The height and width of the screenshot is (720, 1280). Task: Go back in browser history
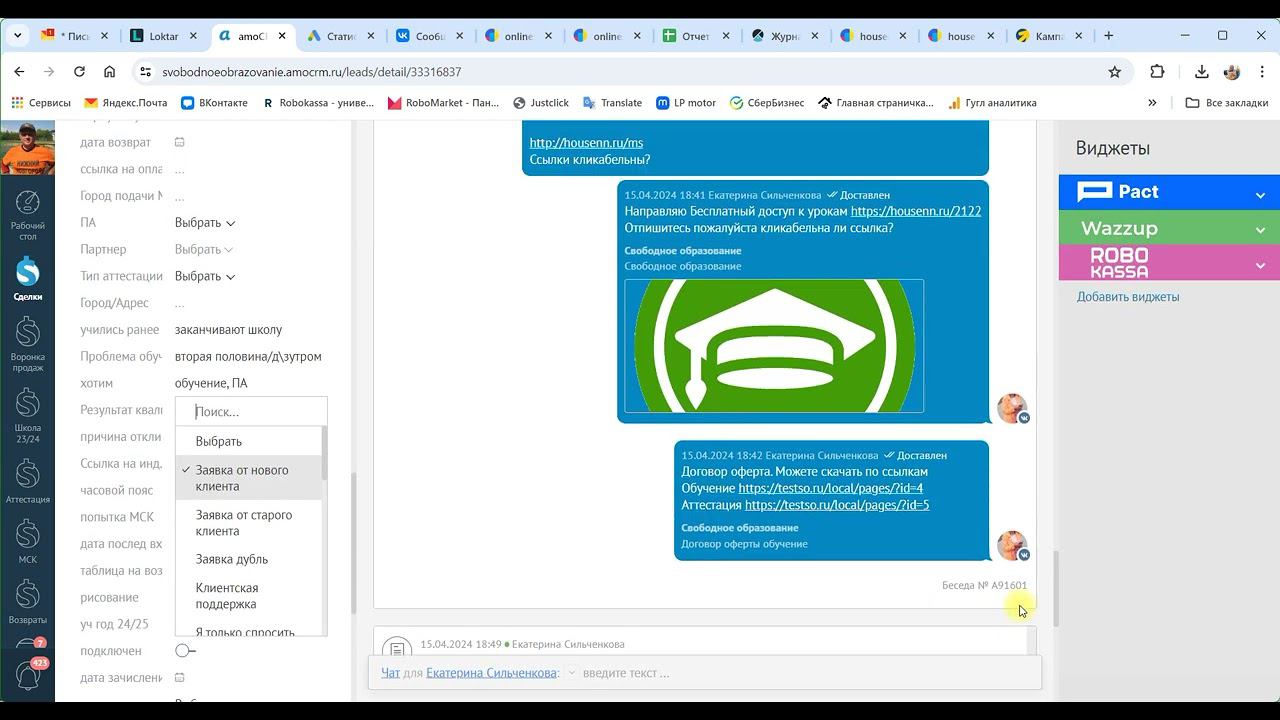[x=19, y=72]
